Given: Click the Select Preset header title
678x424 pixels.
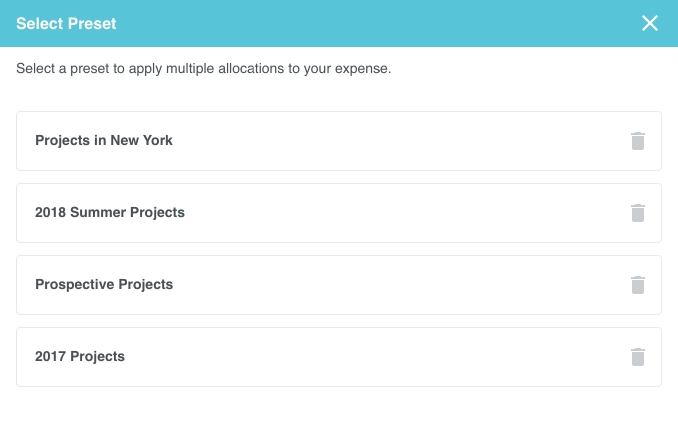Looking at the screenshot, I should pos(66,23).
